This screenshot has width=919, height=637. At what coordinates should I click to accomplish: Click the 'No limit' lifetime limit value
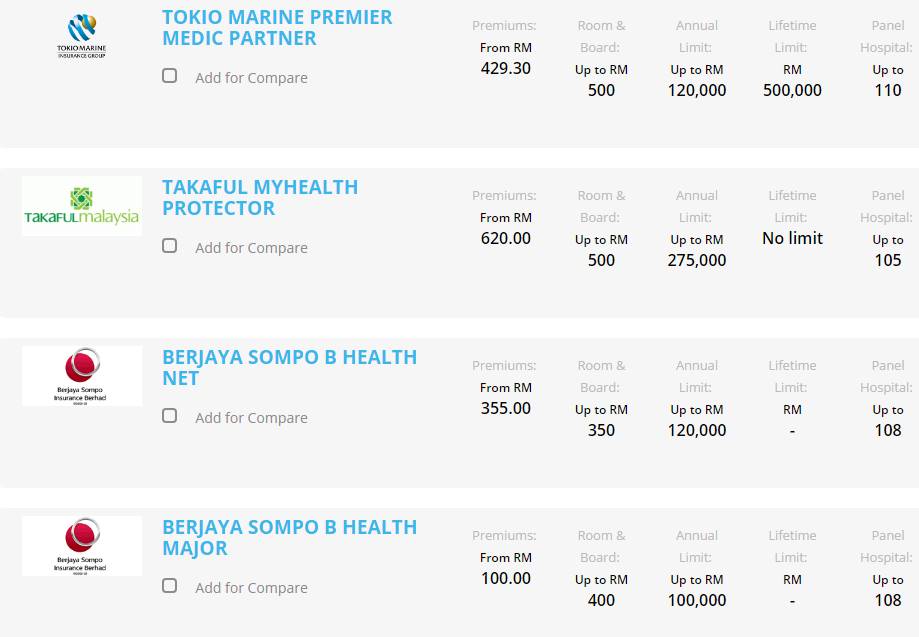tap(792, 239)
